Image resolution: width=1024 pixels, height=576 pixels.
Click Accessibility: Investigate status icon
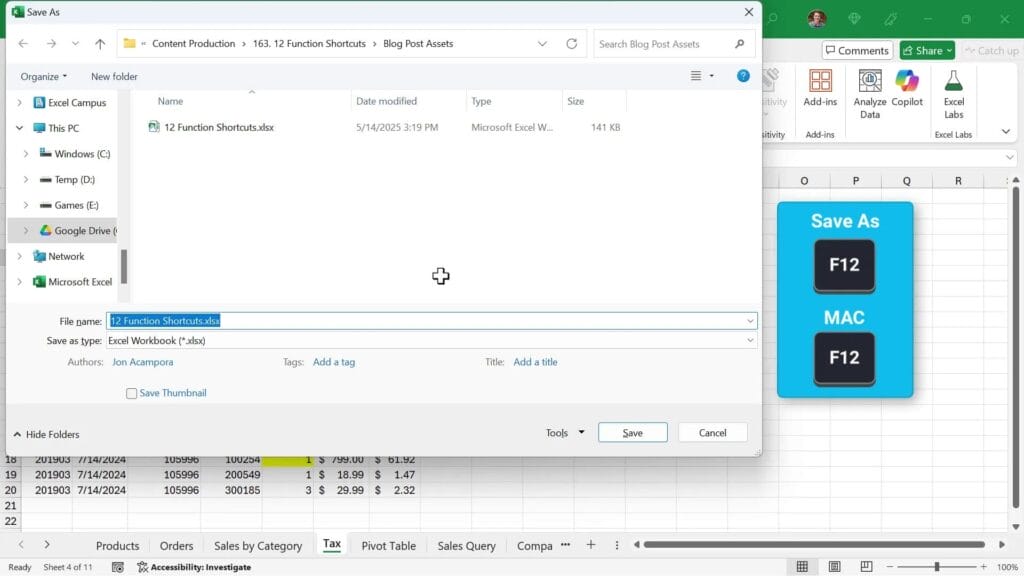tap(143, 567)
